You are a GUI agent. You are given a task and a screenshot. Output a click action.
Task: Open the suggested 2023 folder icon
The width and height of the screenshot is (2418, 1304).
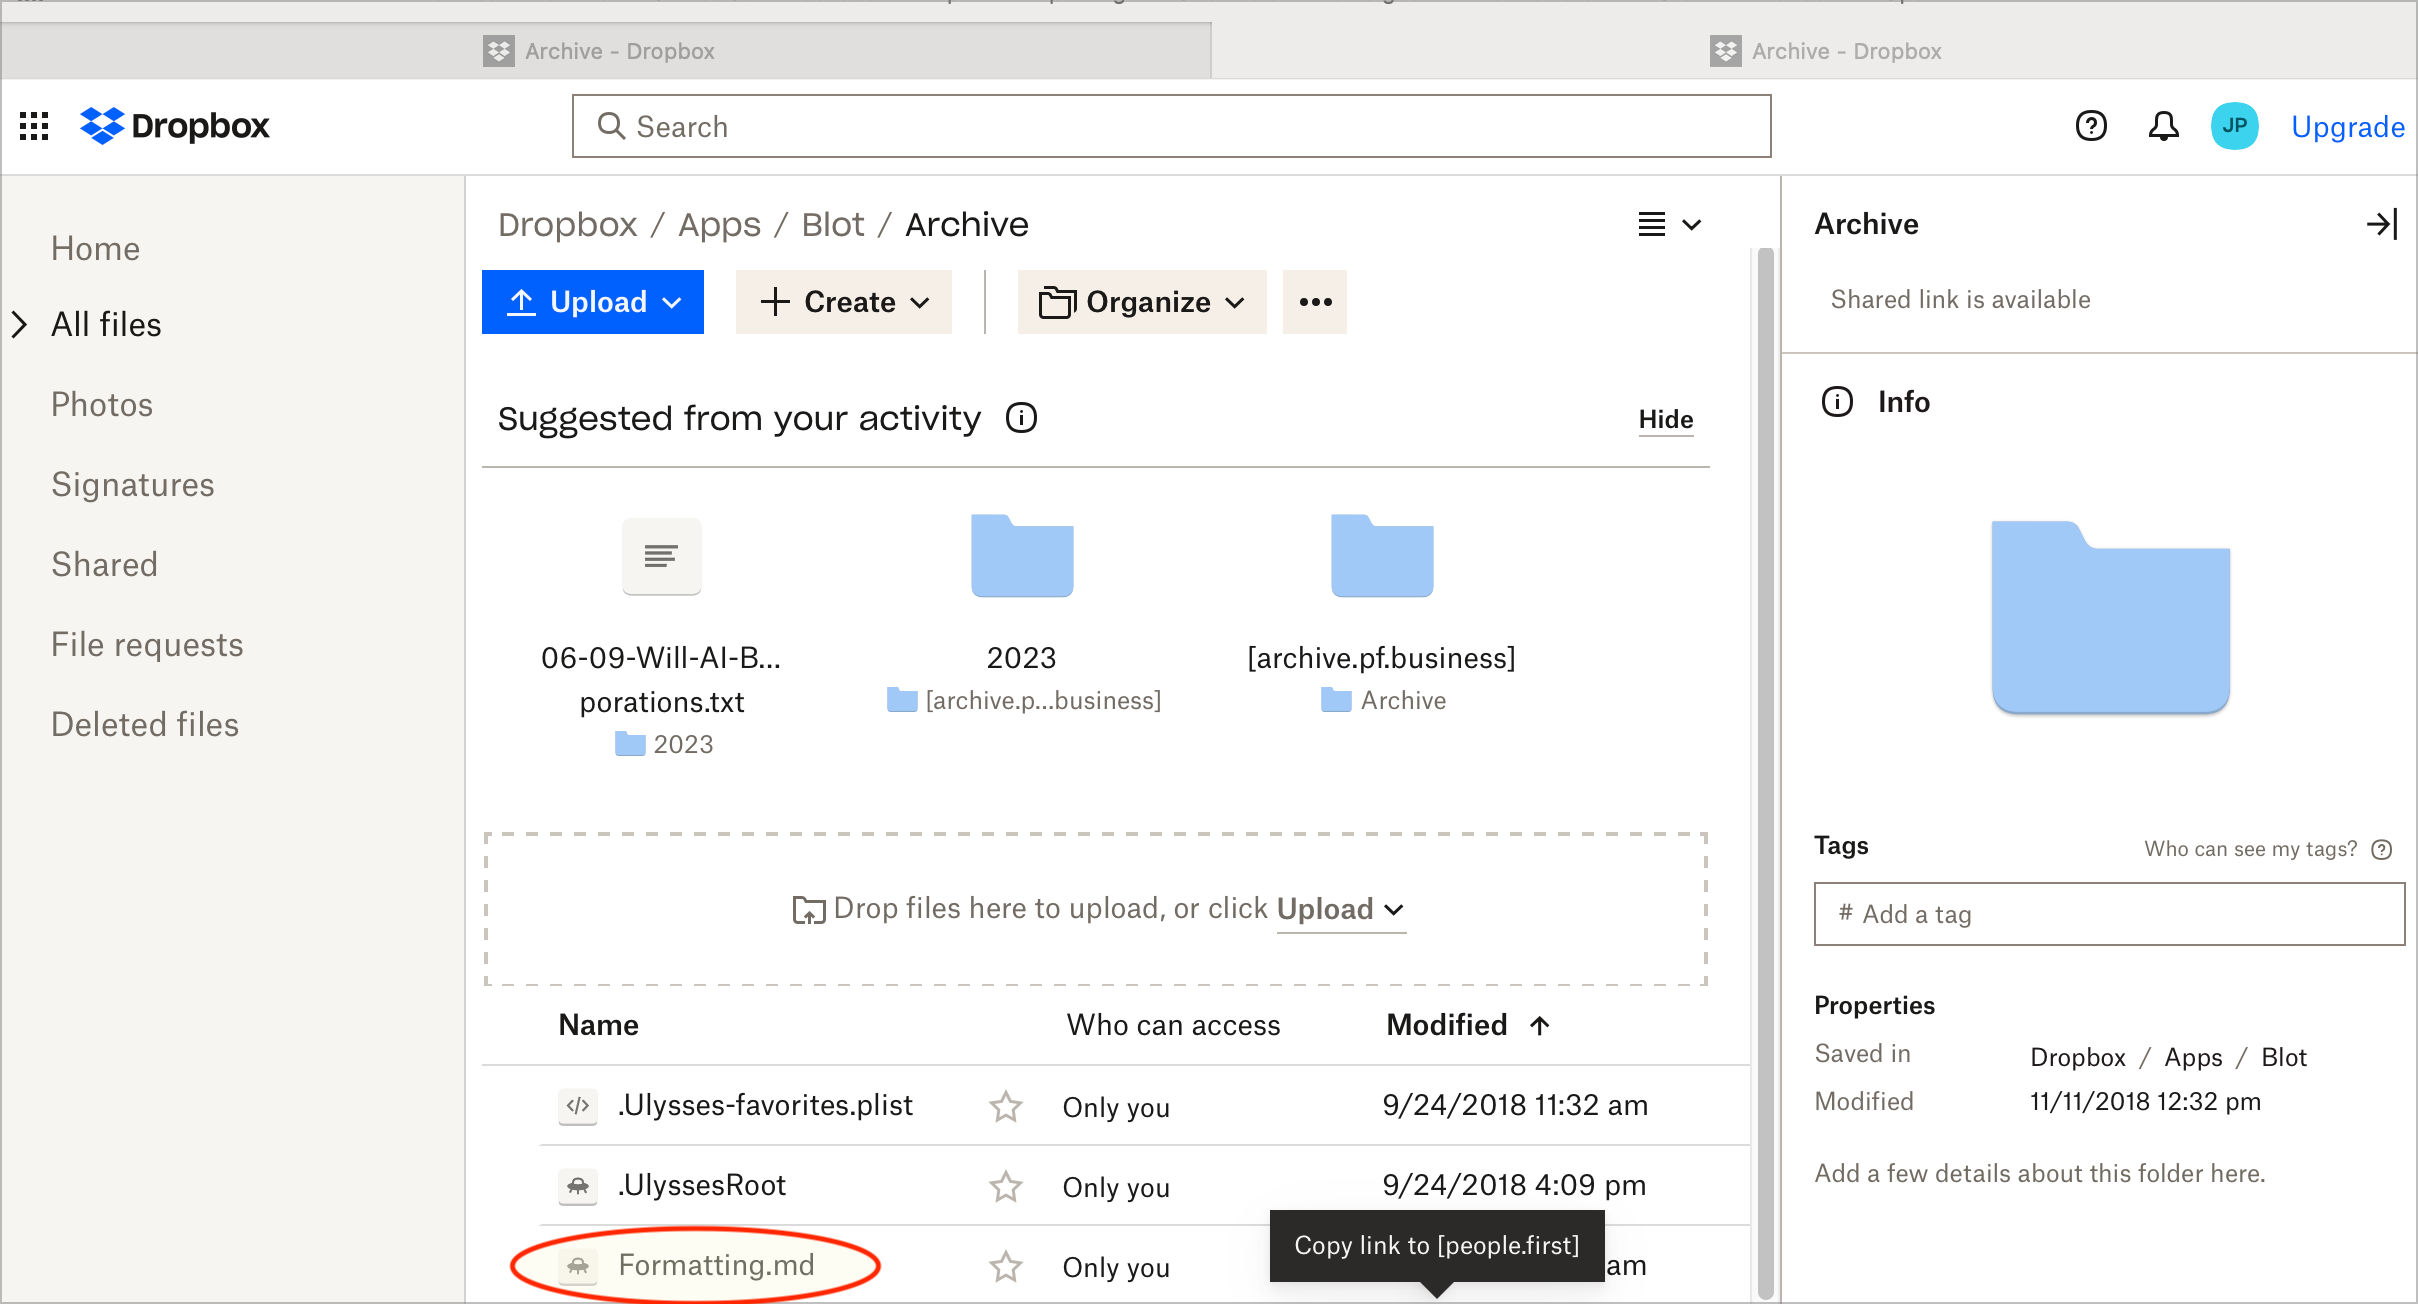pyautogui.click(x=1022, y=556)
